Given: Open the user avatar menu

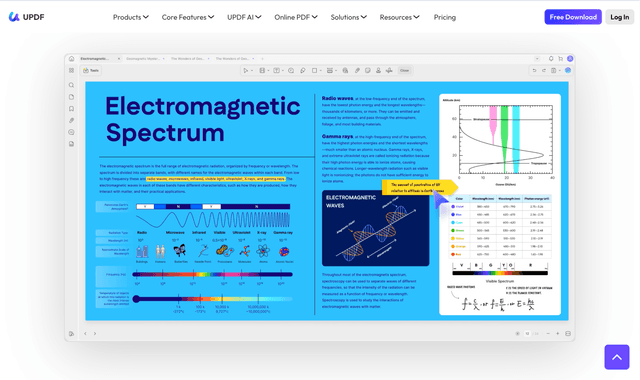Looking at the screenshot, I should pos(570,59).
